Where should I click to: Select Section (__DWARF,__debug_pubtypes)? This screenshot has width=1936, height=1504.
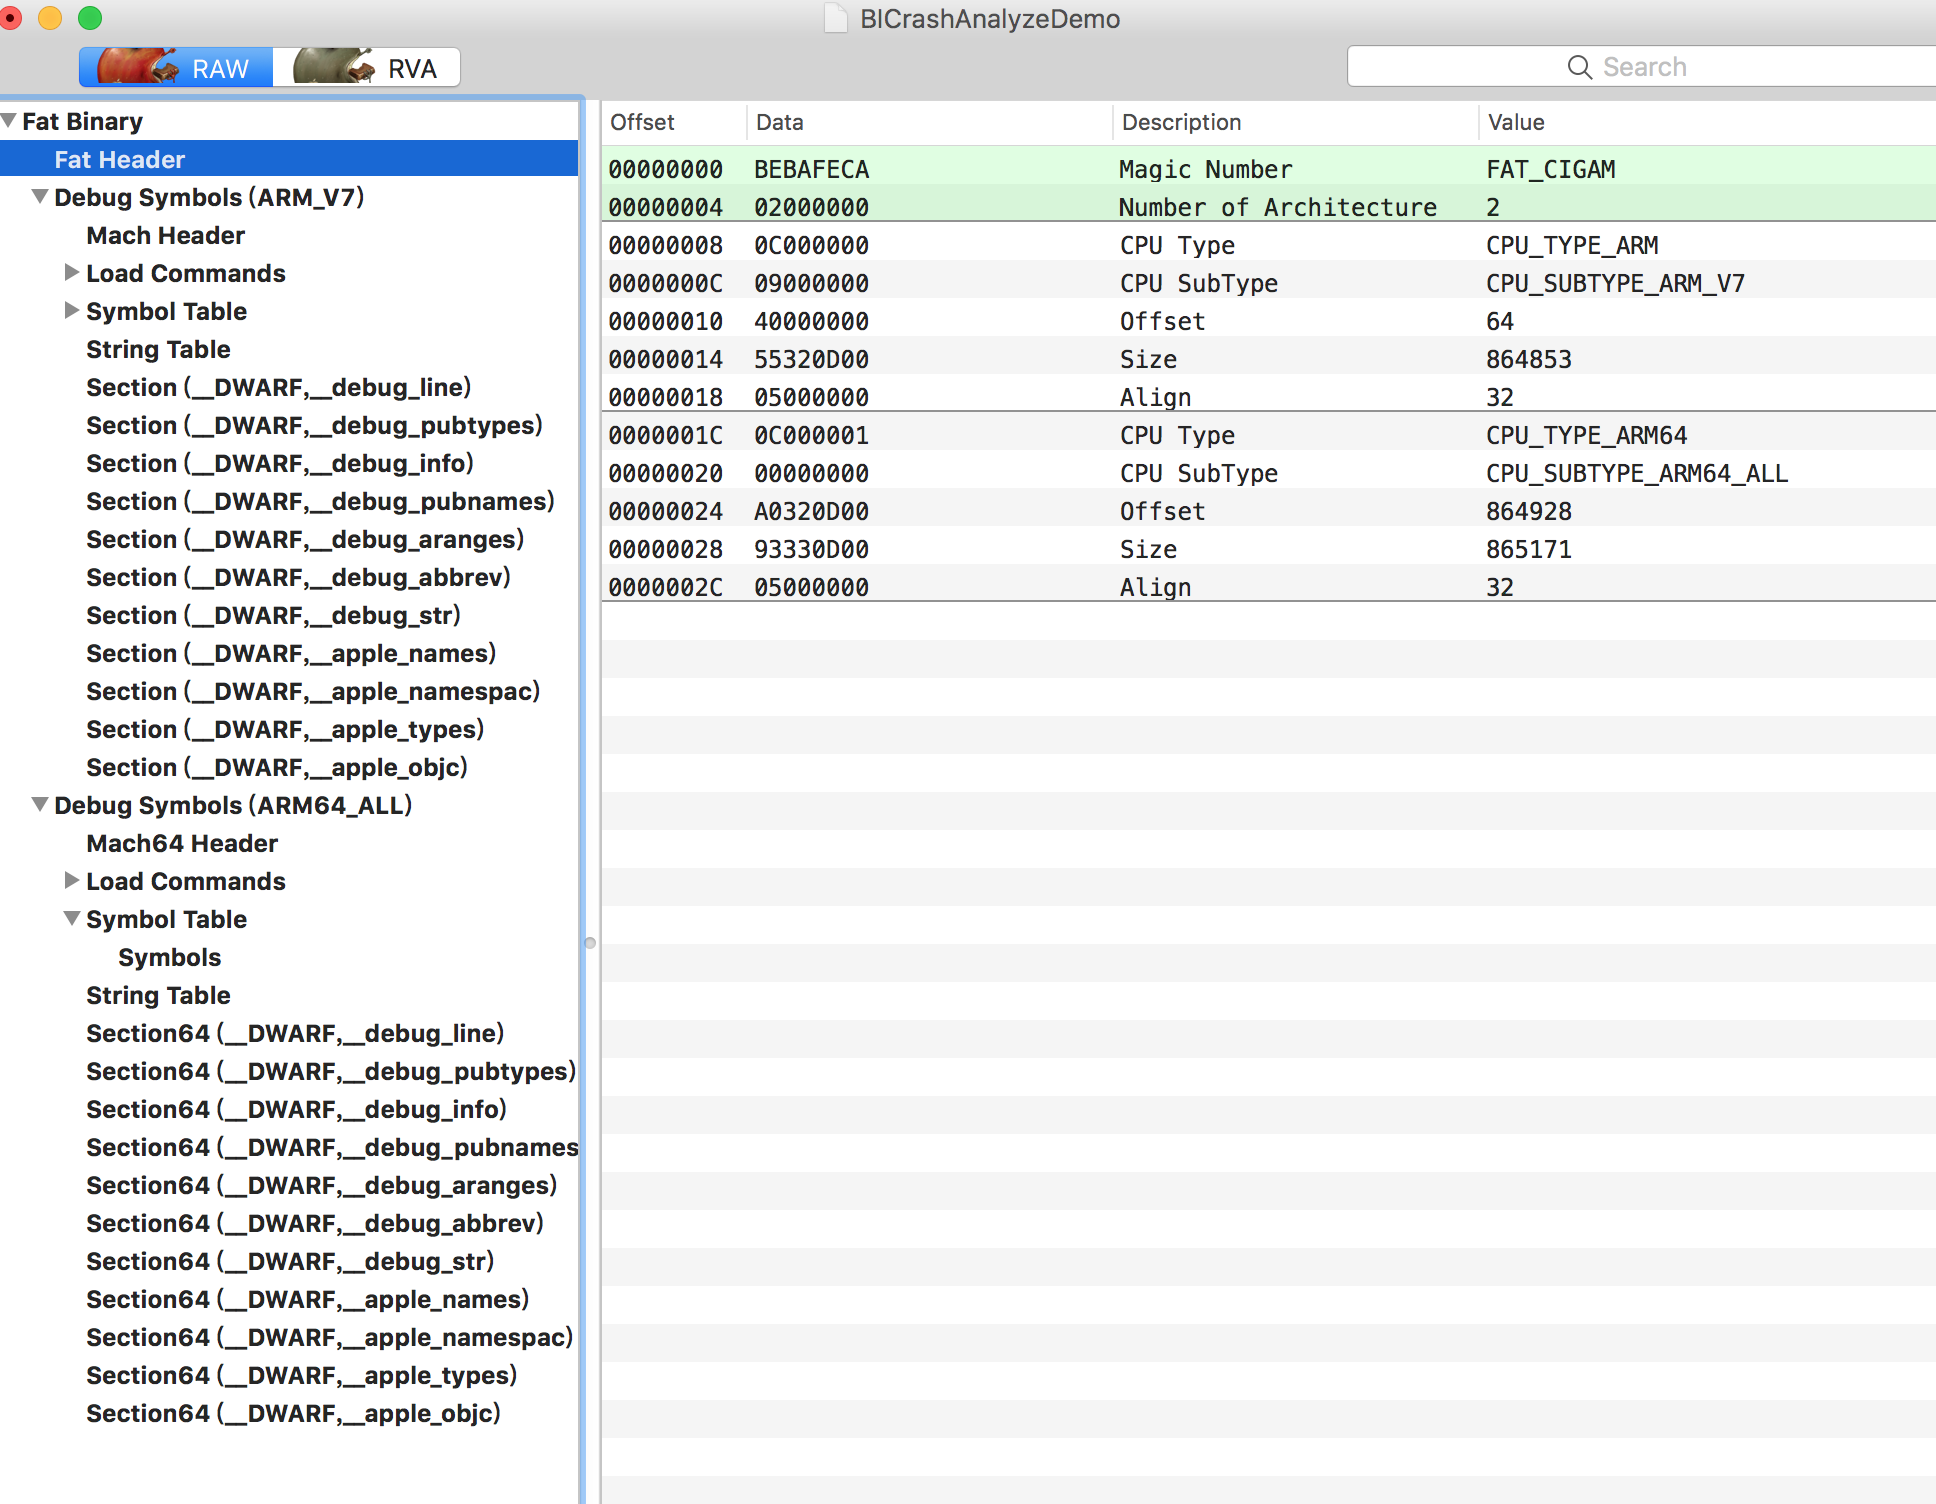tap(314, 425)
